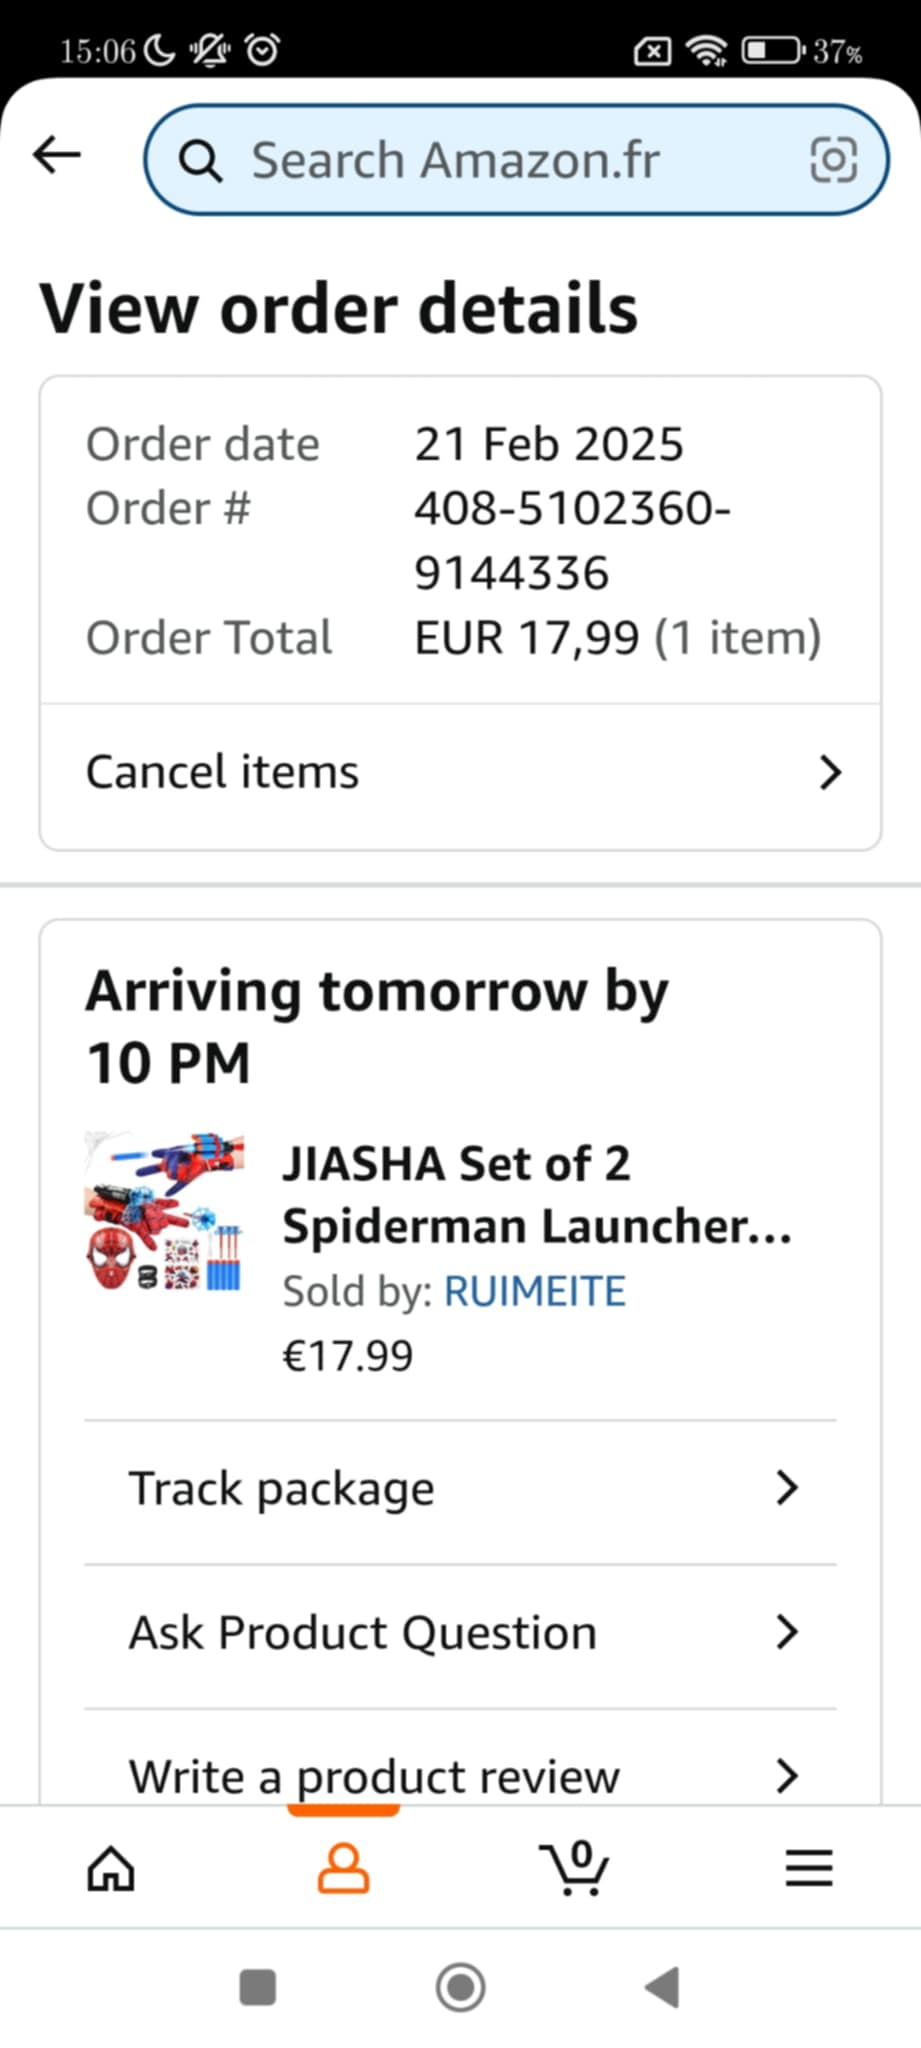Open the shopping cart icon
Image resolution: width=921 pixels, height=2048 pixels.
click(574, 1868)
